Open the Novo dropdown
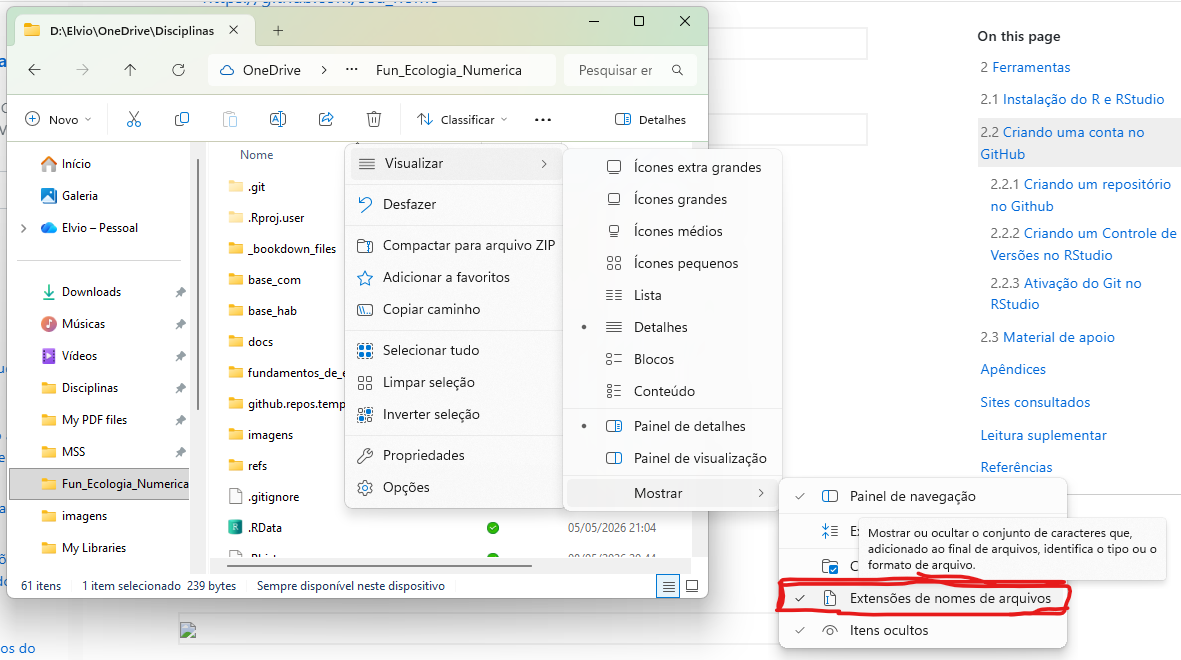The image size is (1181, 660). 59,119
